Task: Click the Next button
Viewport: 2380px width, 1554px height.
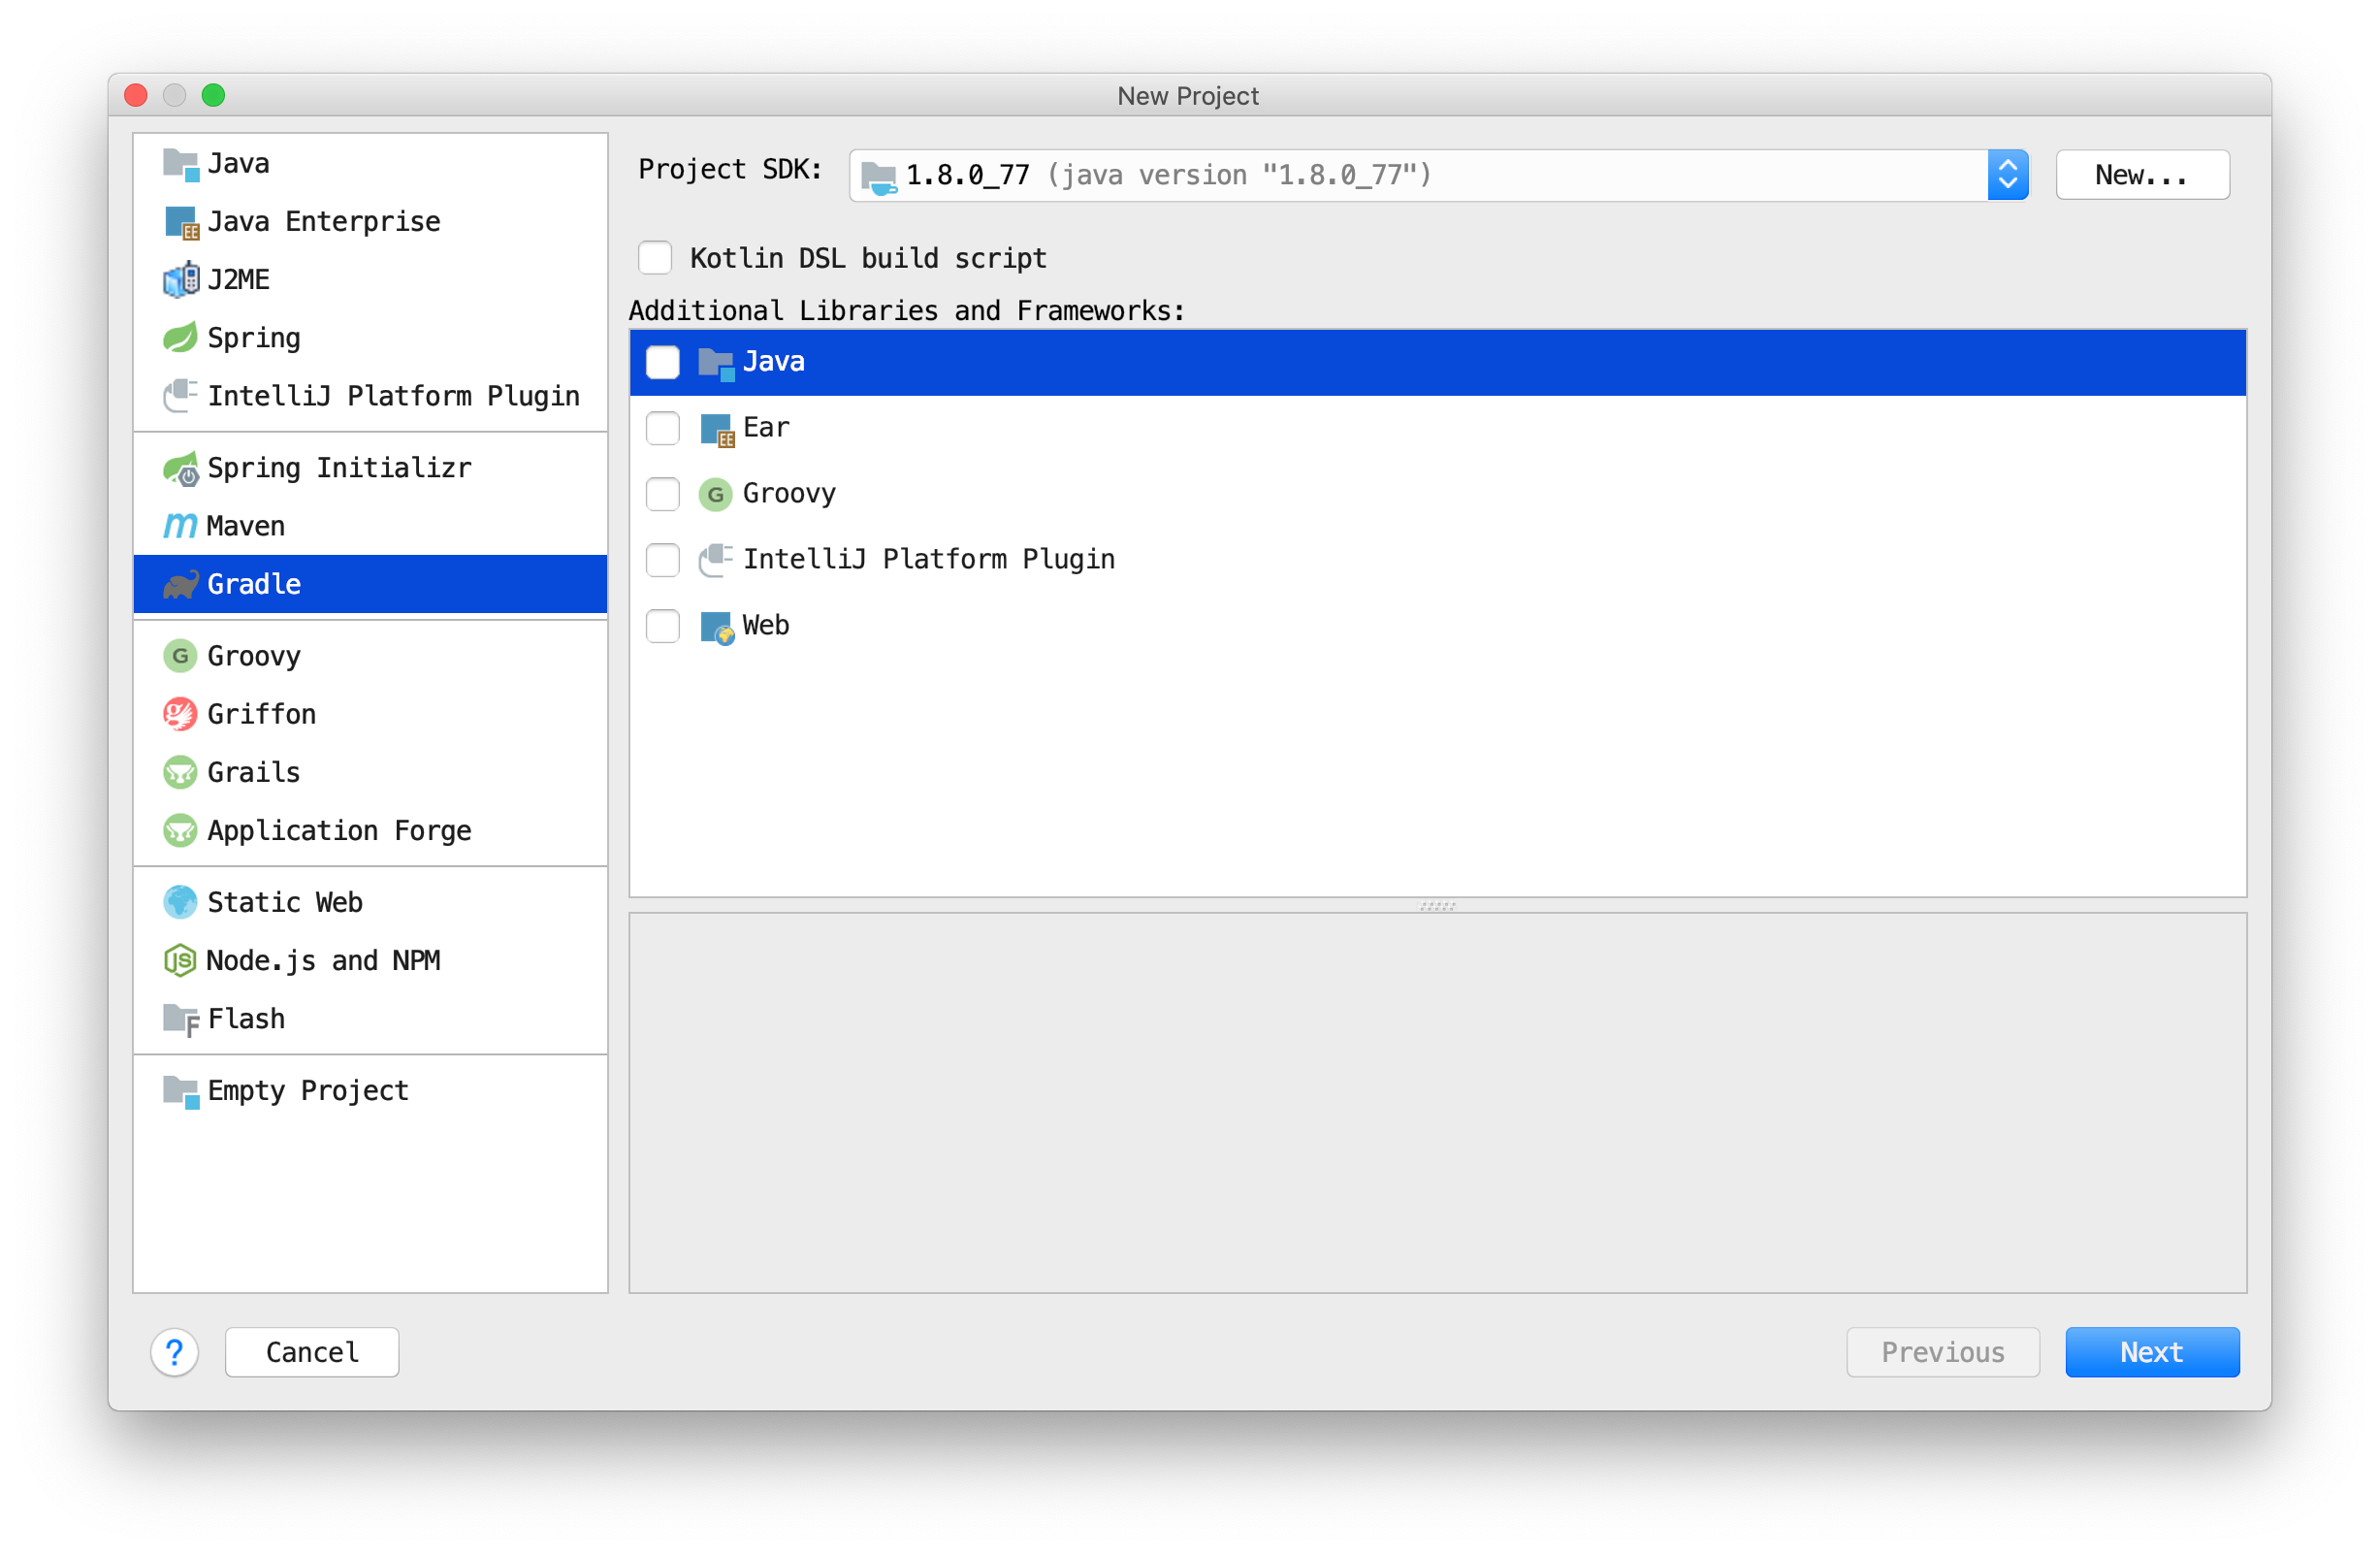Action: tap(2152, 1353)
